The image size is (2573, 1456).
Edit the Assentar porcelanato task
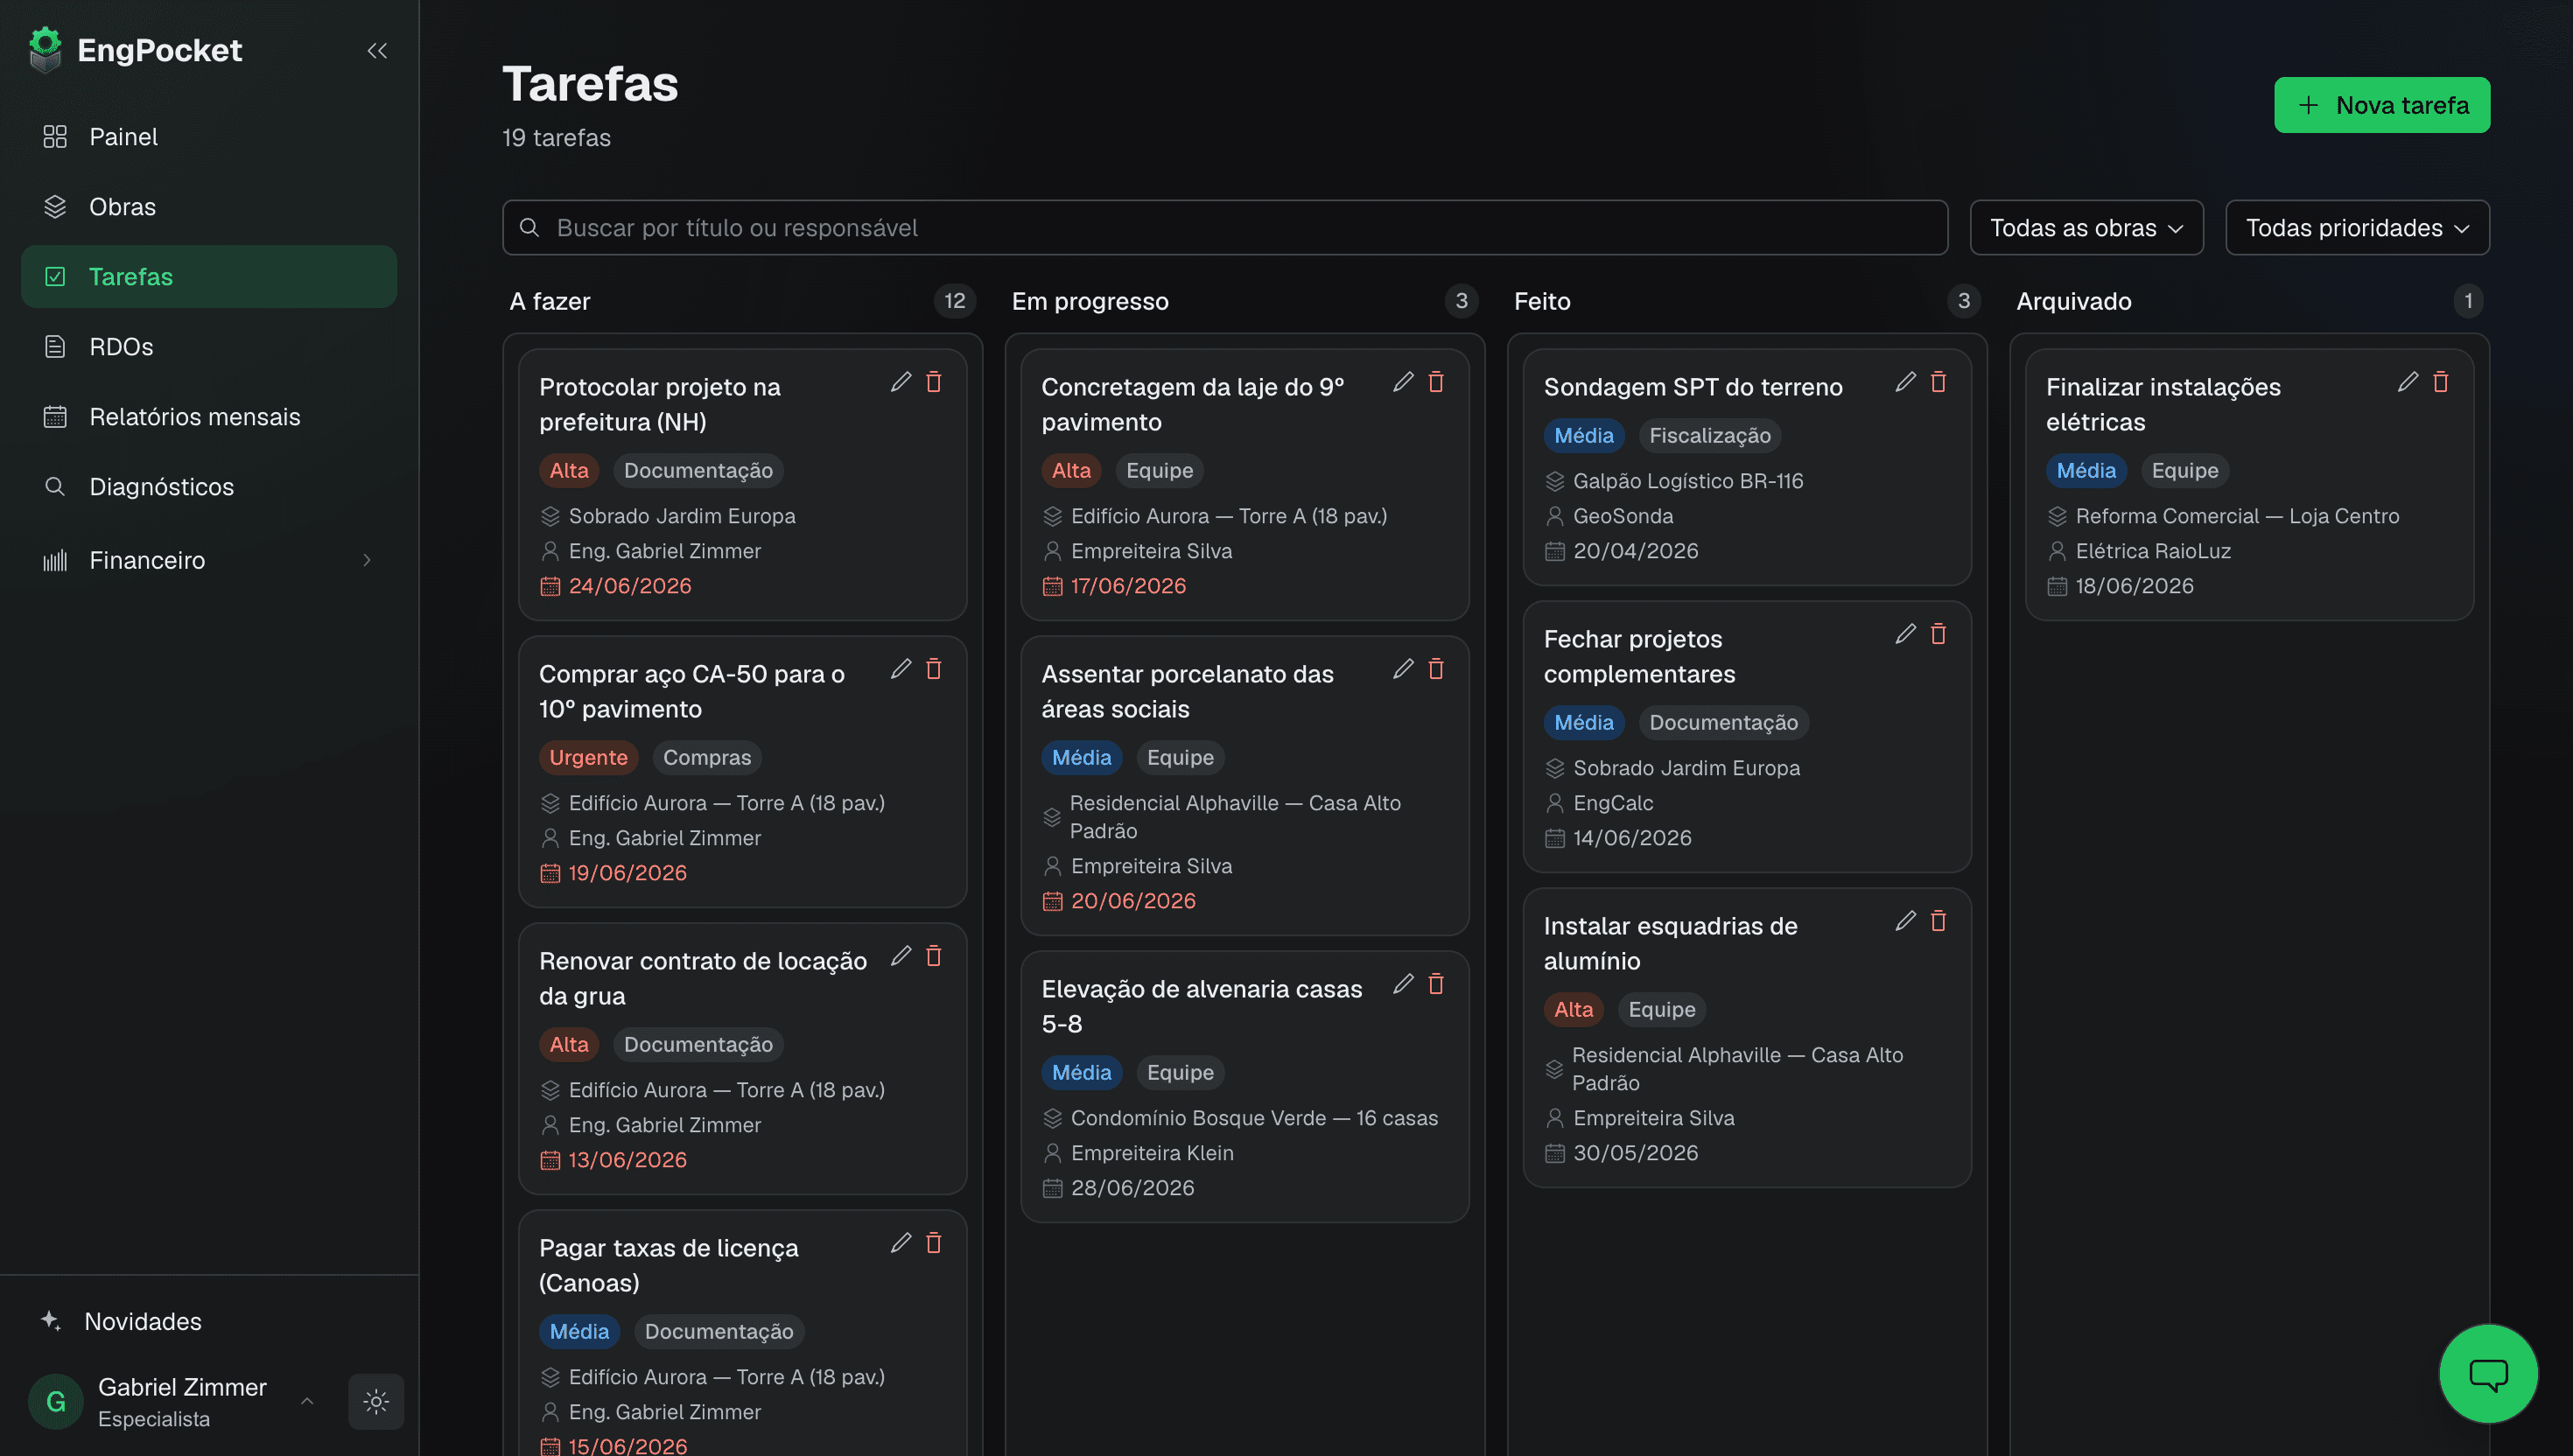[x=1403, y=668]
